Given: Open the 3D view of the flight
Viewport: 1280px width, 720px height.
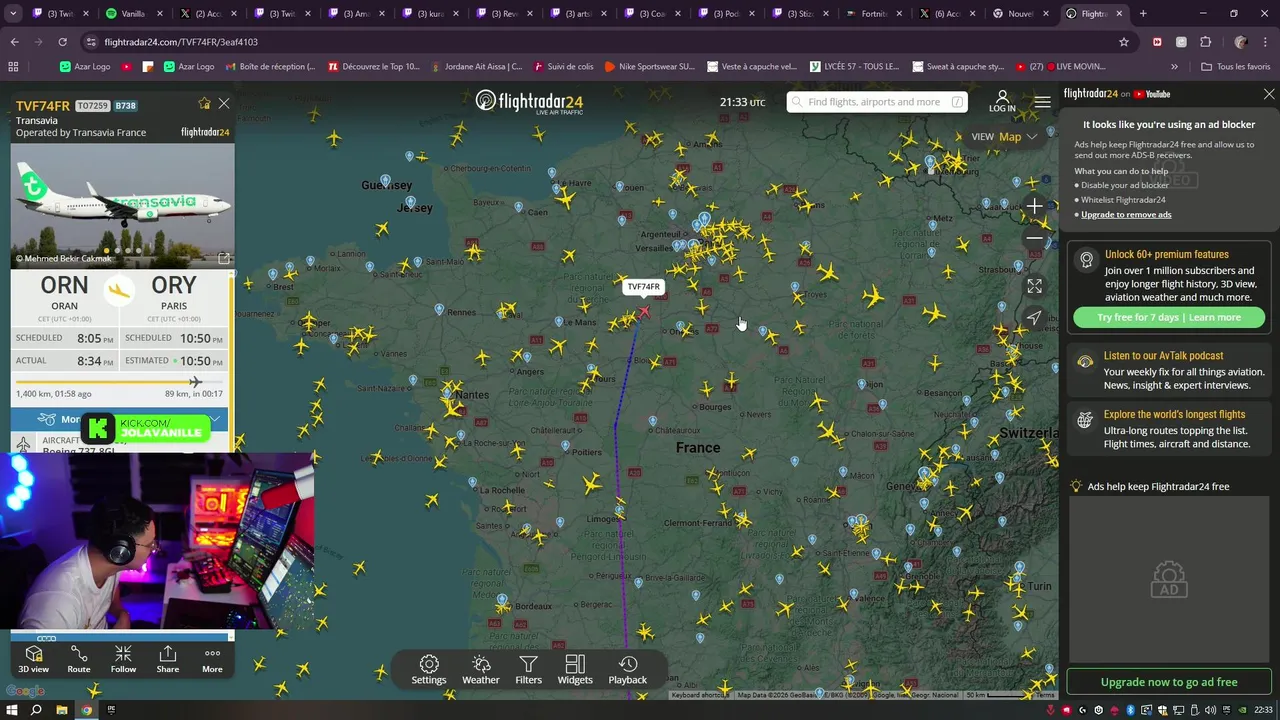Looking at the screenshot, I should click(33, 659).
